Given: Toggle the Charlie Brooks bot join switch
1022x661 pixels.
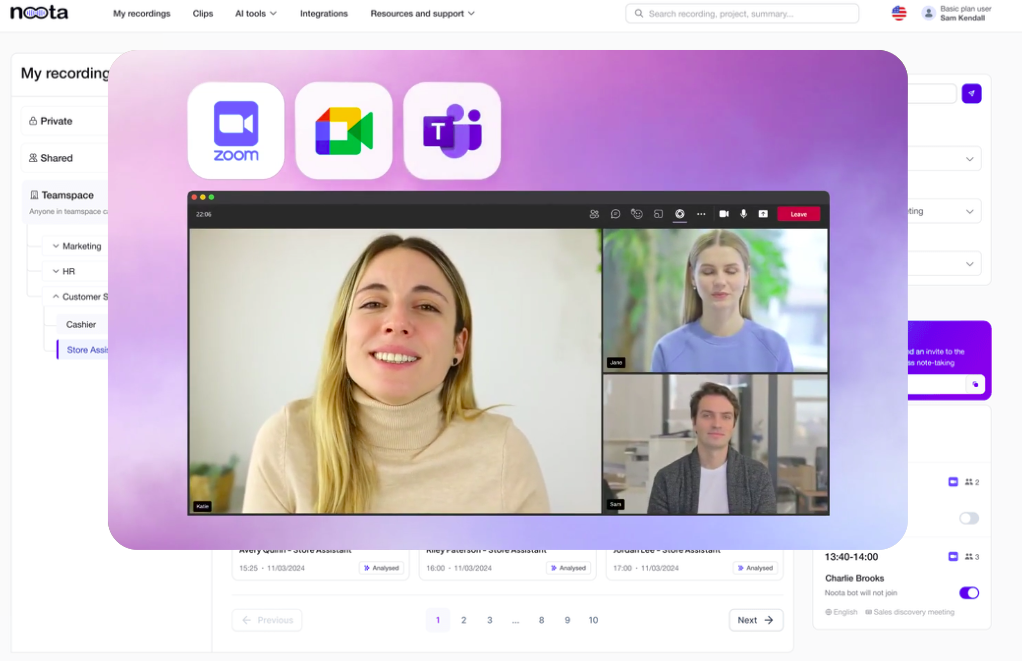Looking at the screenshot, I should pyautogui.click(x=968, y=593).
